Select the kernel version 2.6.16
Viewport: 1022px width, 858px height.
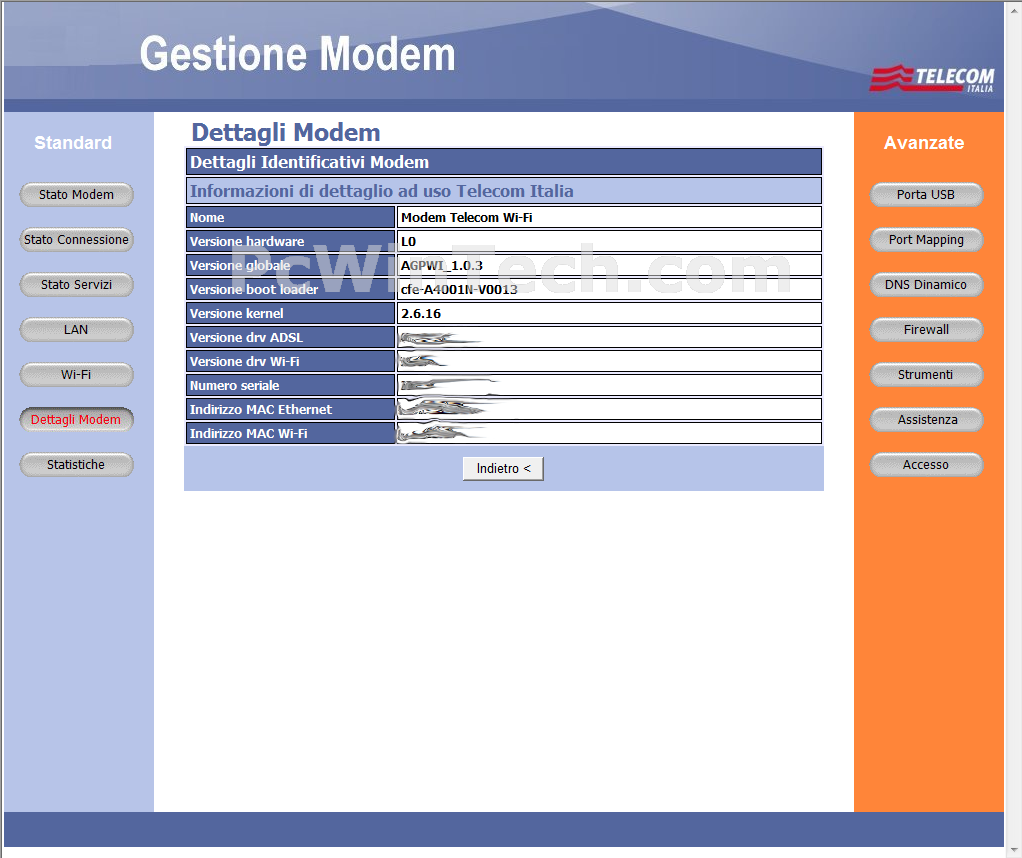pyautogui.click(x=421, y=314)
